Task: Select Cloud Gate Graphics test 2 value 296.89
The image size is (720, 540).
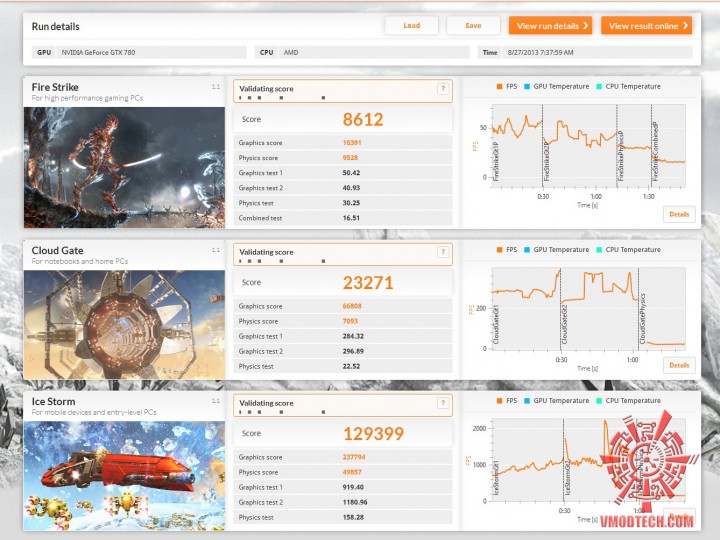Action: (x=353, y=351)
